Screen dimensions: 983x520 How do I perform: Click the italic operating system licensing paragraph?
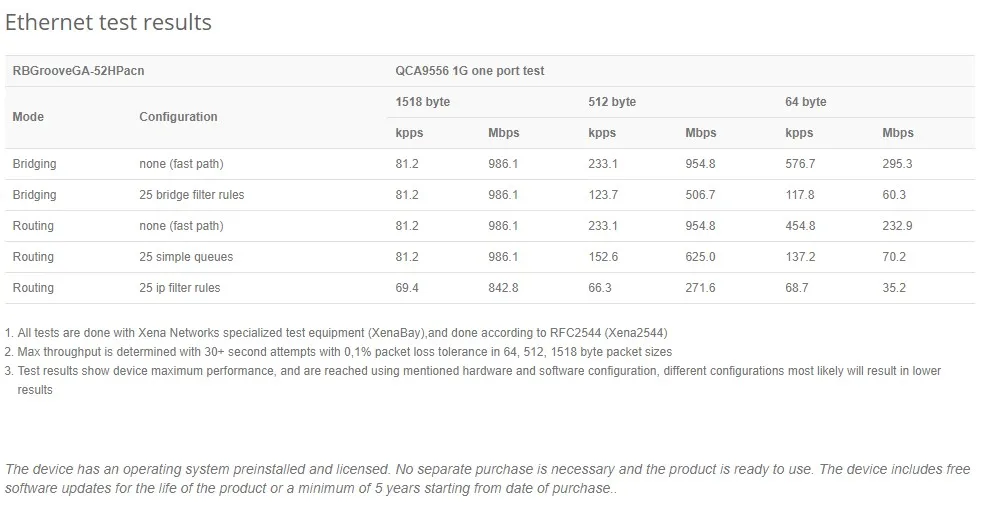[487, 479]
